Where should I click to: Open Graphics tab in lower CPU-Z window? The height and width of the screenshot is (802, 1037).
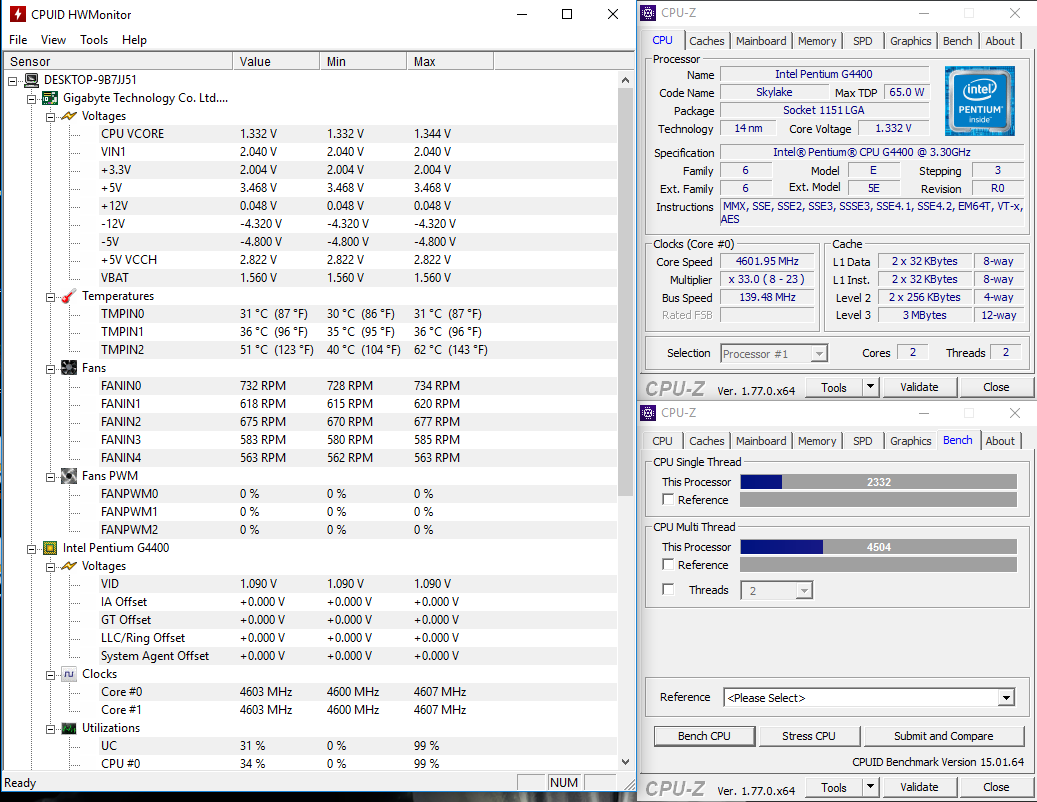(910, 441)
